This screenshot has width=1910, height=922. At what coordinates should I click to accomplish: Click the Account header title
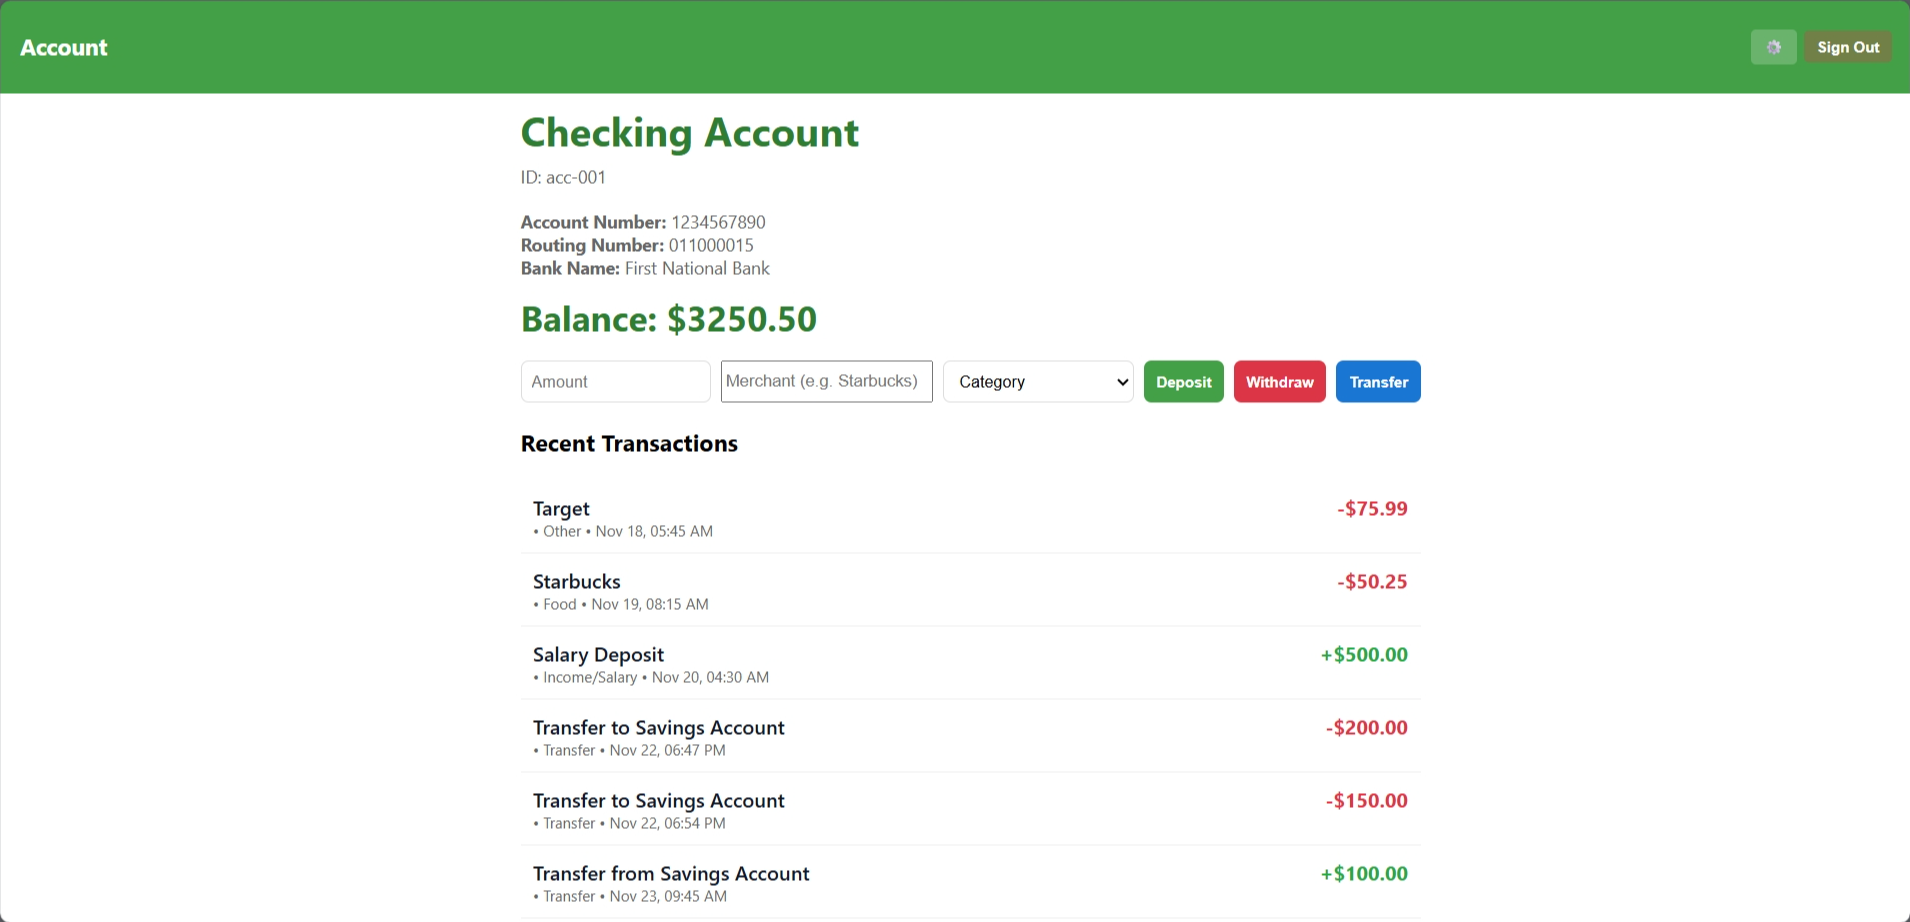point(63,47)
